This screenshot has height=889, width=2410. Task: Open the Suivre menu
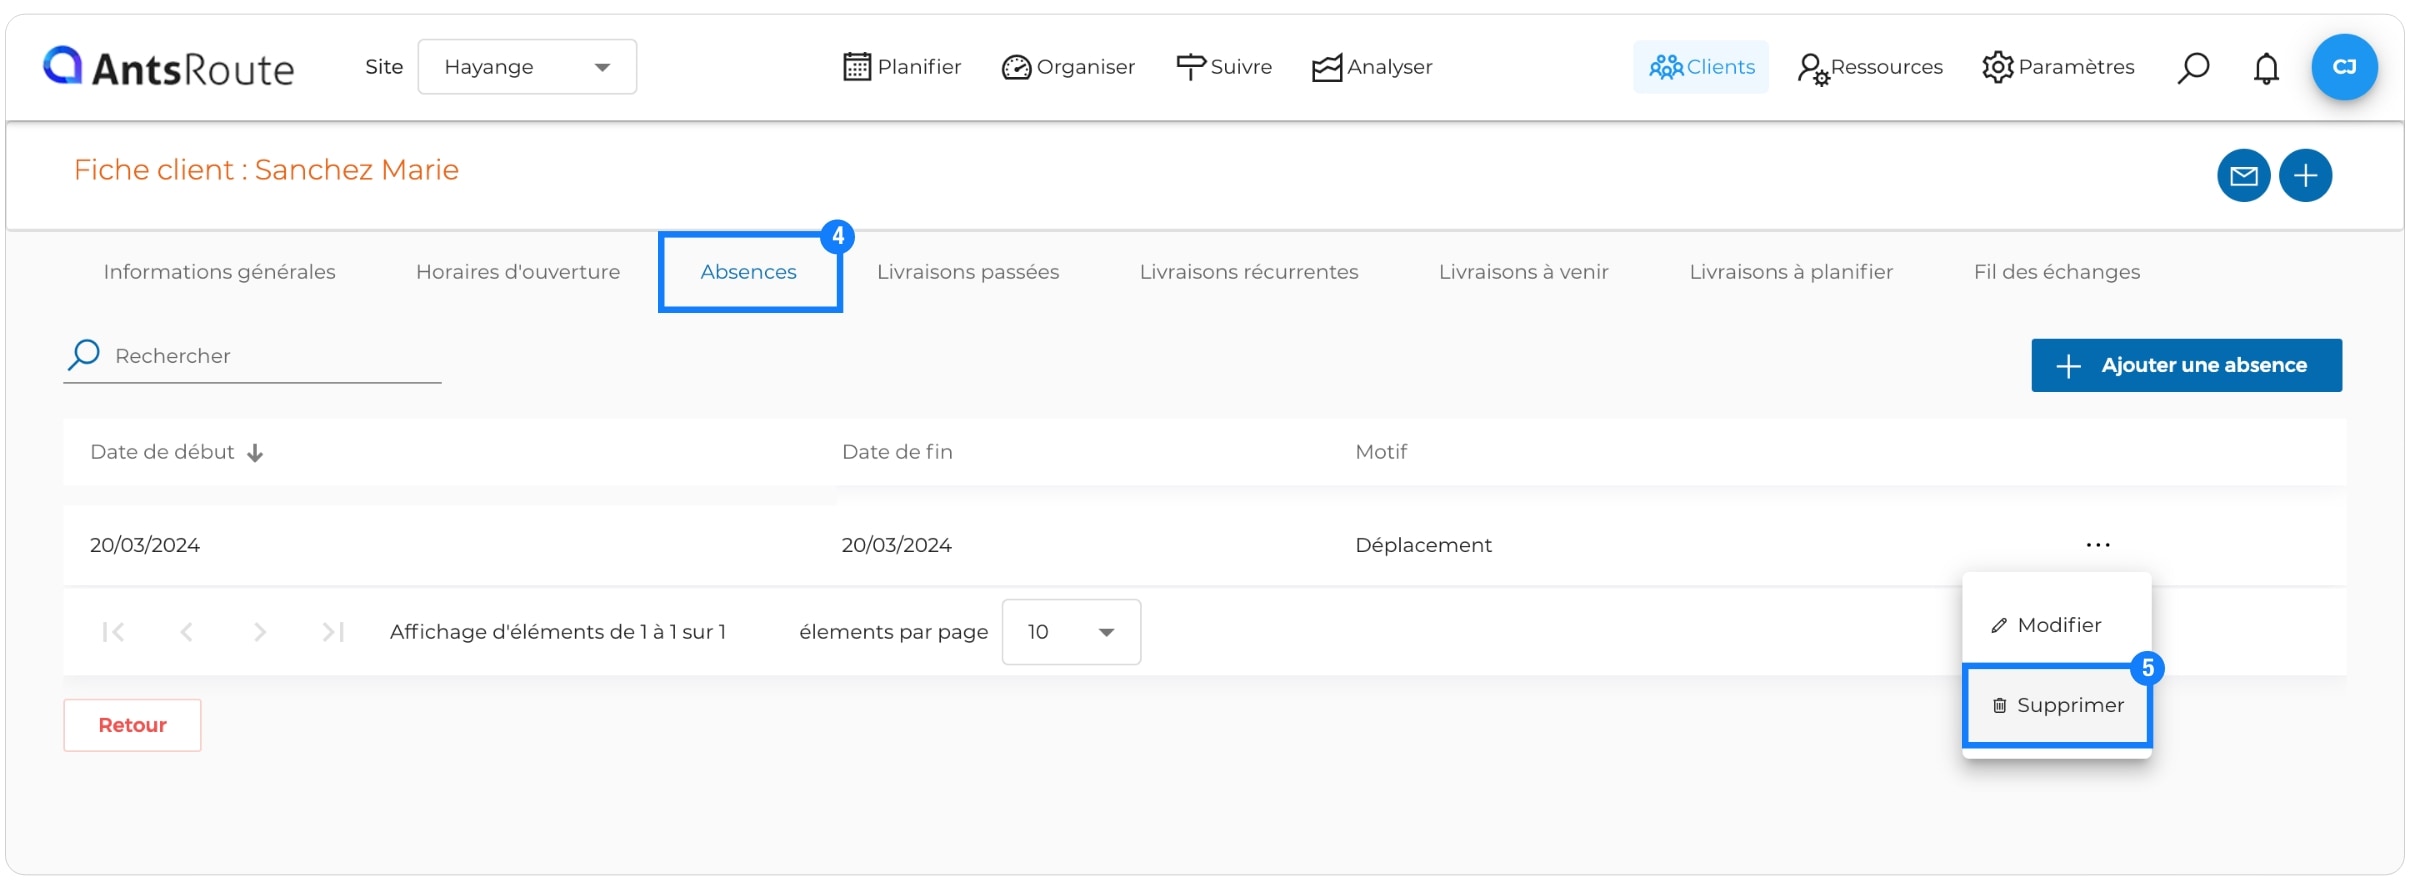[1224, 67]
